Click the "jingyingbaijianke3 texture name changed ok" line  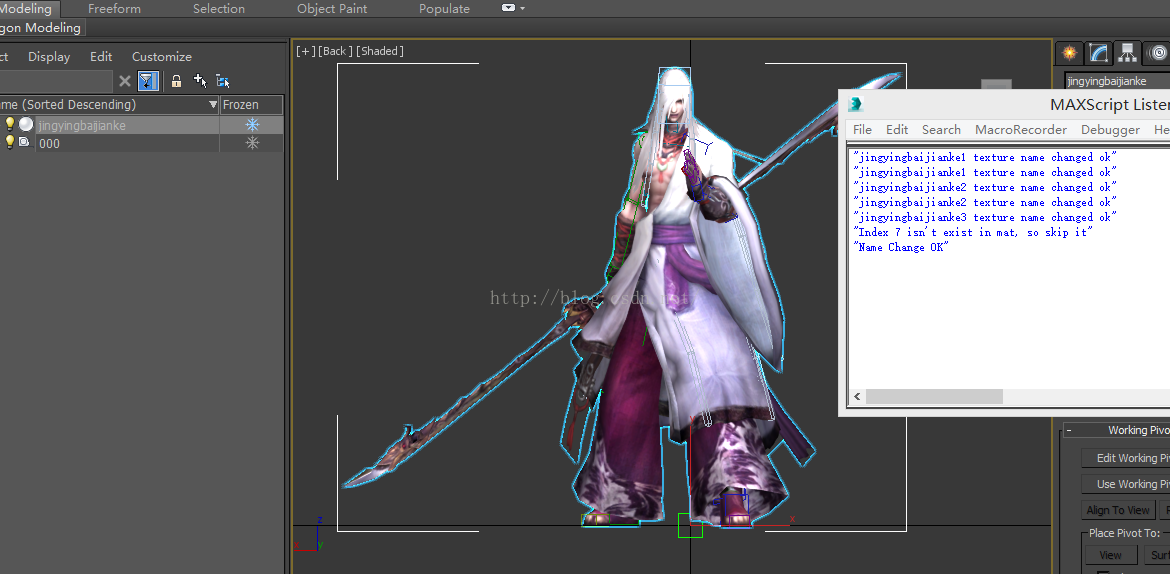[985, 217]
